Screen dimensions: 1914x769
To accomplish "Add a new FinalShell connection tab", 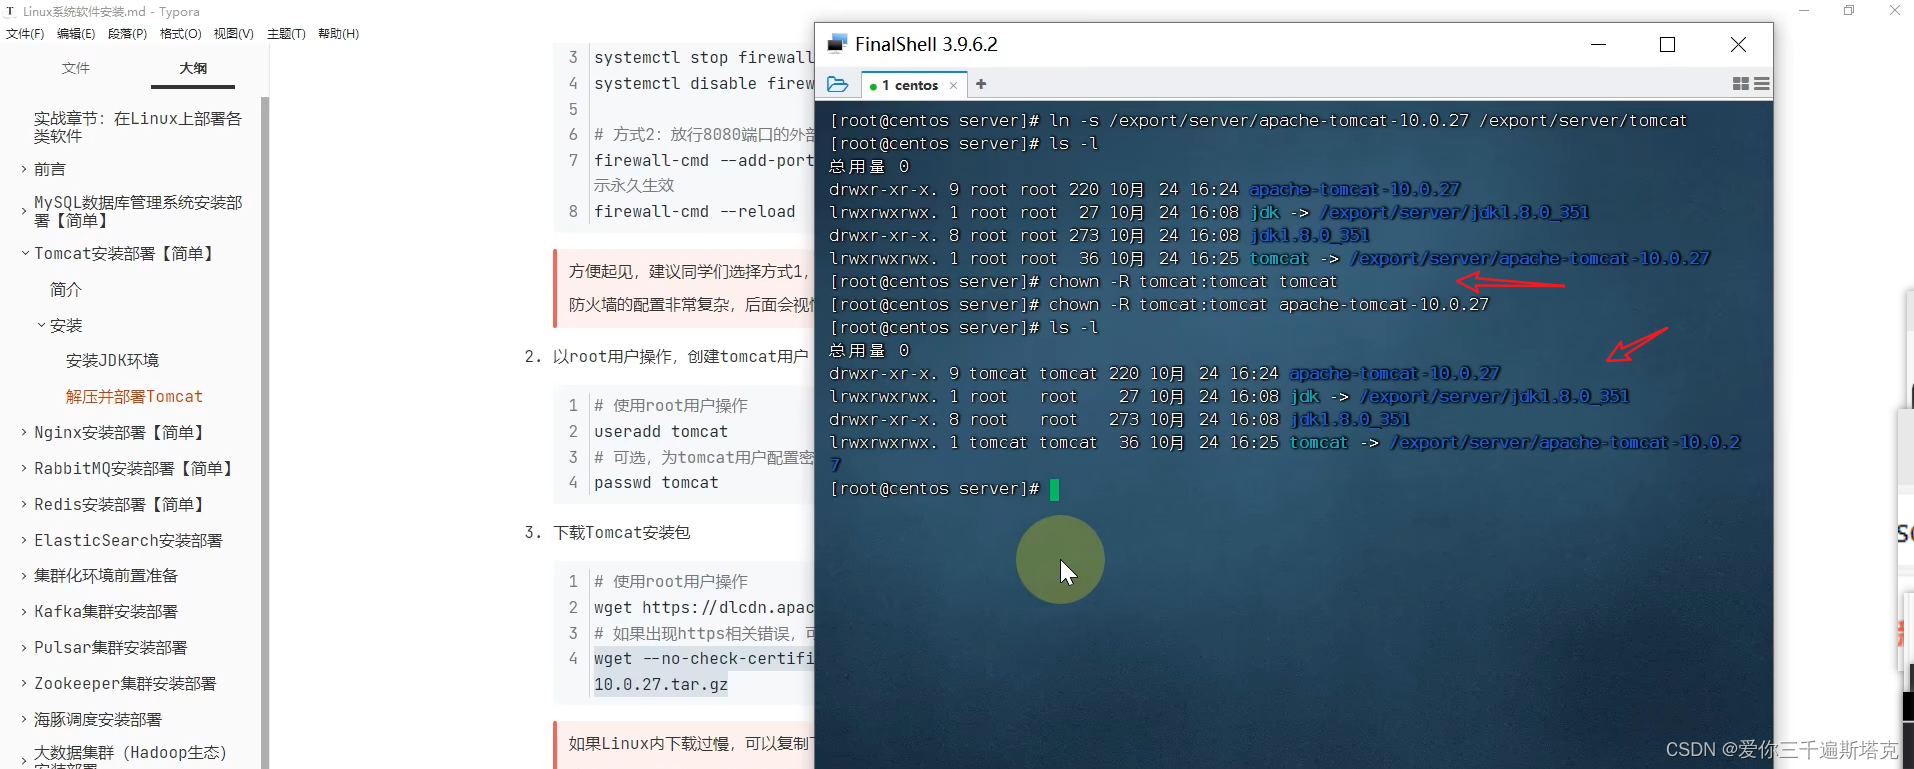I will 981,85.
